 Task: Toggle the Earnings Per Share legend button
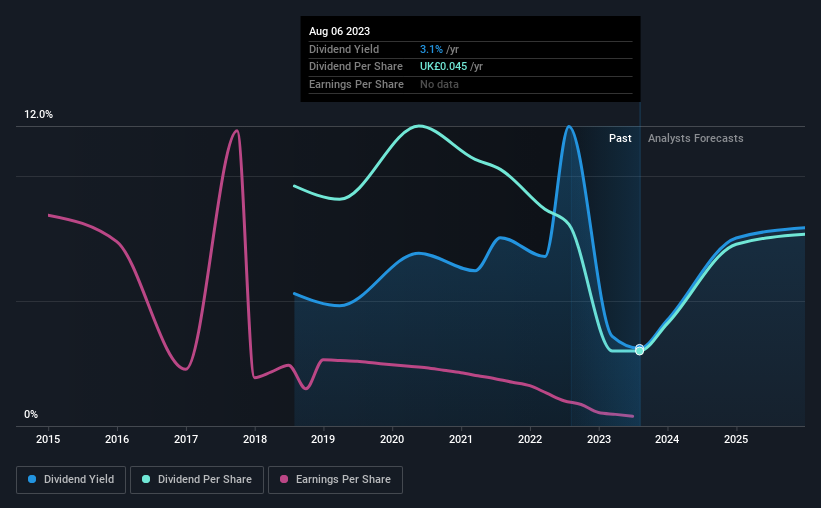pos(335,480)
